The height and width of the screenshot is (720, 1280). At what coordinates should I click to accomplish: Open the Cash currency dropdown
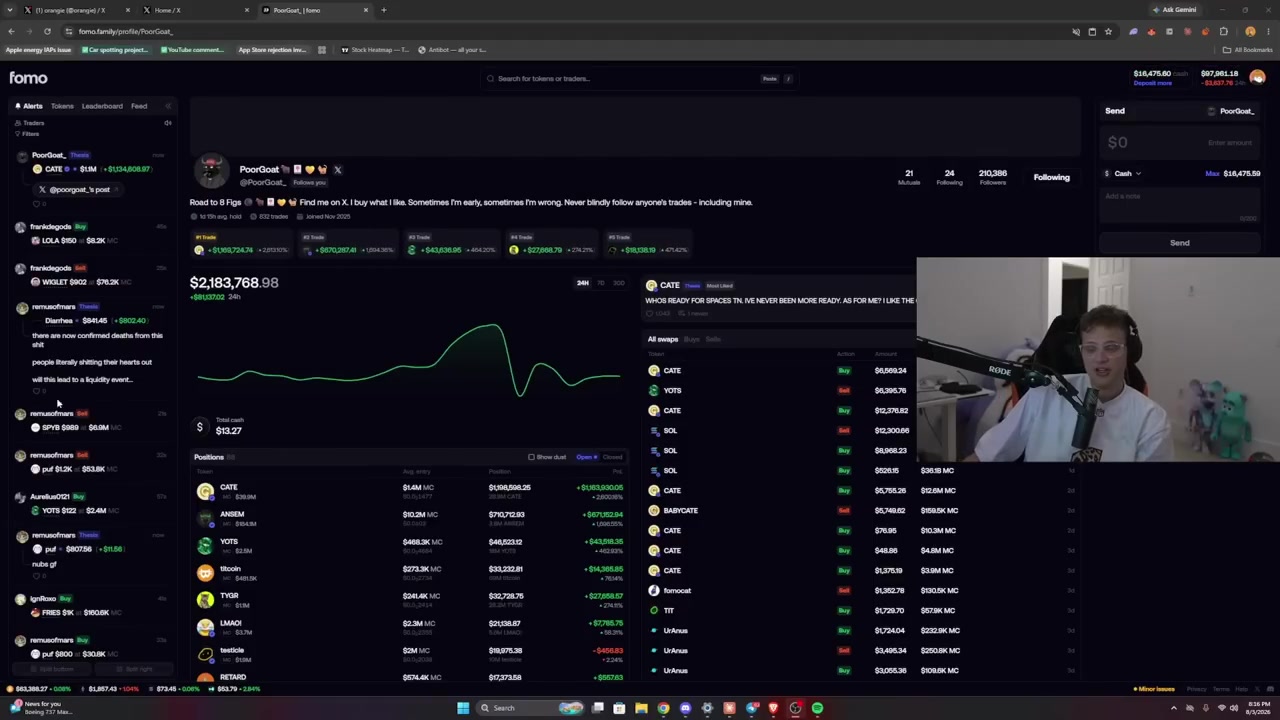(1123, 174)
